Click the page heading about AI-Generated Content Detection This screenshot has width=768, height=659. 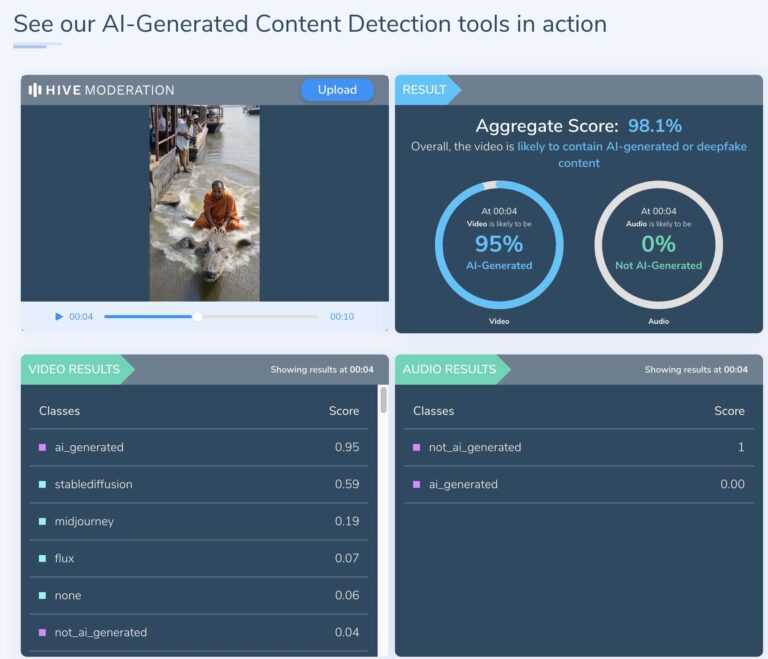(x=310, y=24)
